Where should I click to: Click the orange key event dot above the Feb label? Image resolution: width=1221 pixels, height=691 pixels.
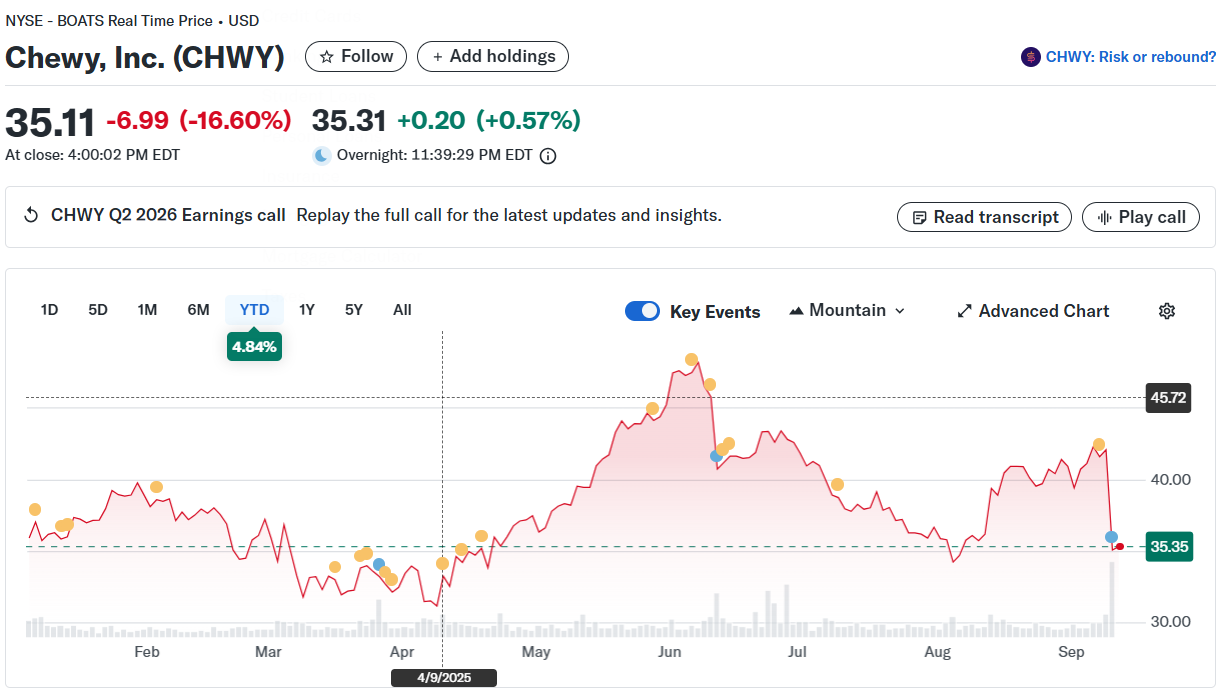(156, 487)
